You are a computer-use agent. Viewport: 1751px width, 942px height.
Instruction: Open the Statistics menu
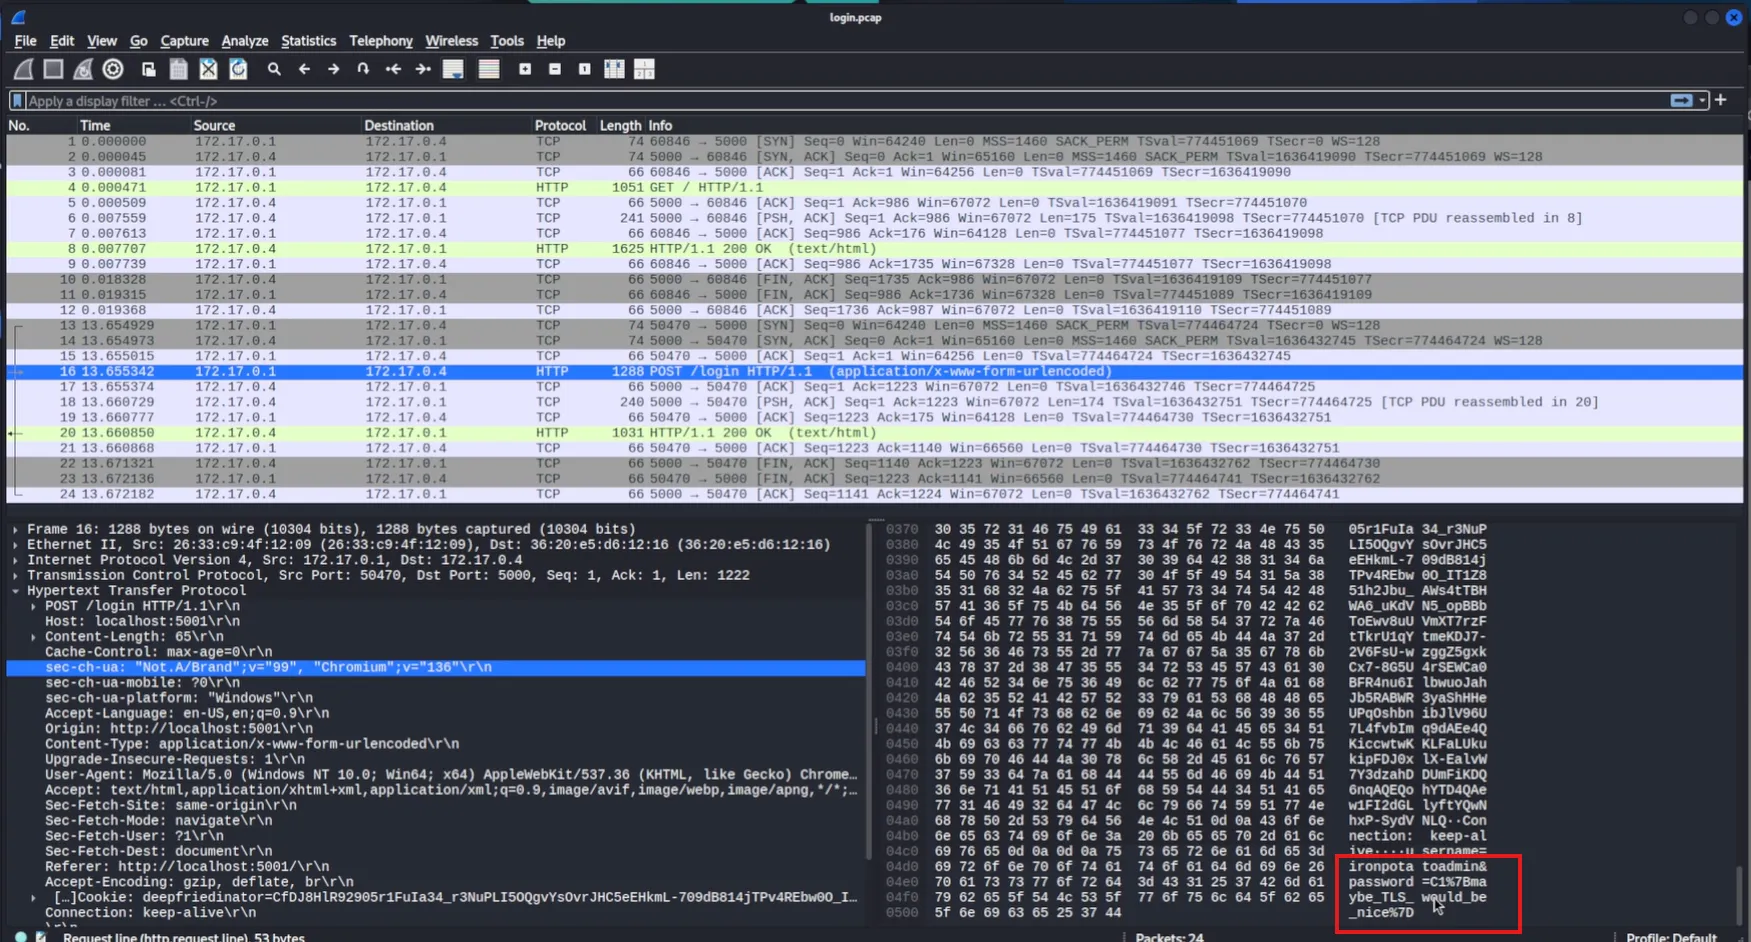coord(308,41)
